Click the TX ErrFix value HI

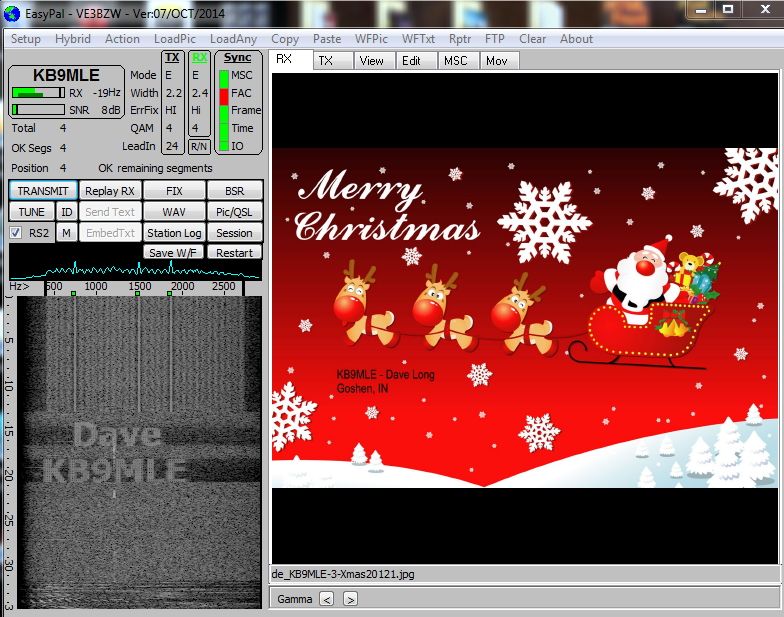[x=170, y=110]
